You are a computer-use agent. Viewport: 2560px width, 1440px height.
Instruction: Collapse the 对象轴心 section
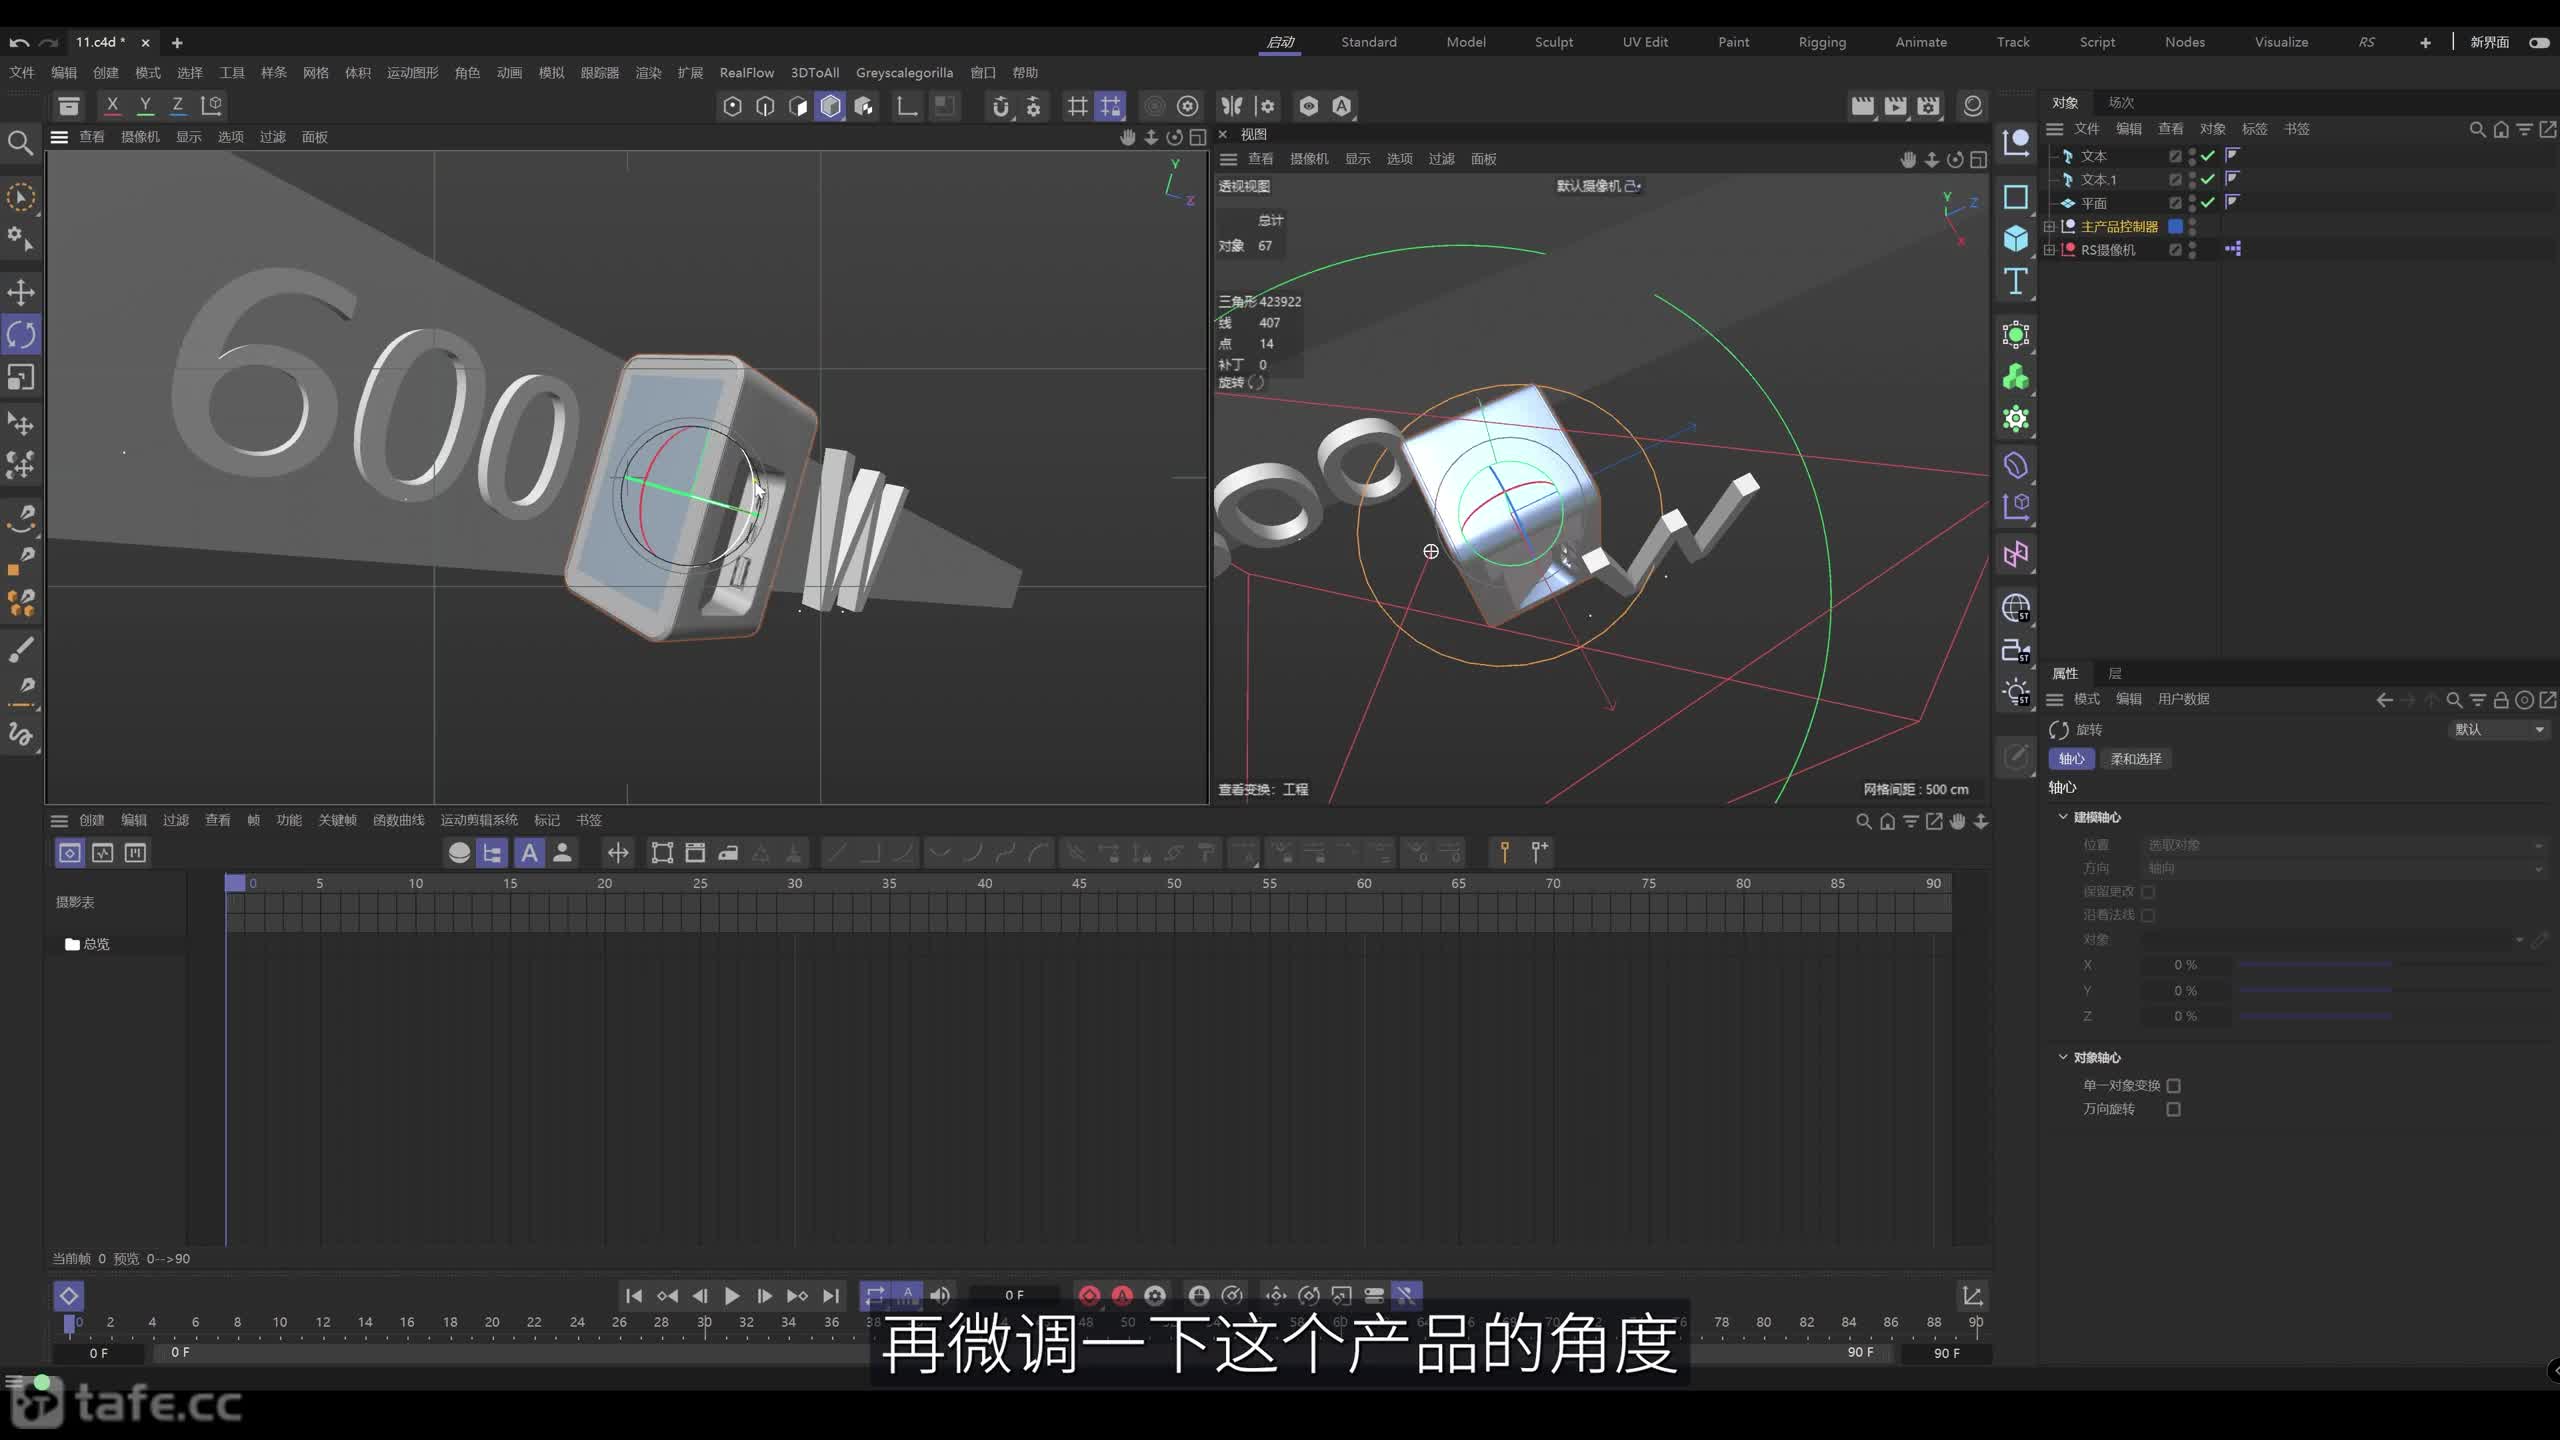[2062, 1057]
